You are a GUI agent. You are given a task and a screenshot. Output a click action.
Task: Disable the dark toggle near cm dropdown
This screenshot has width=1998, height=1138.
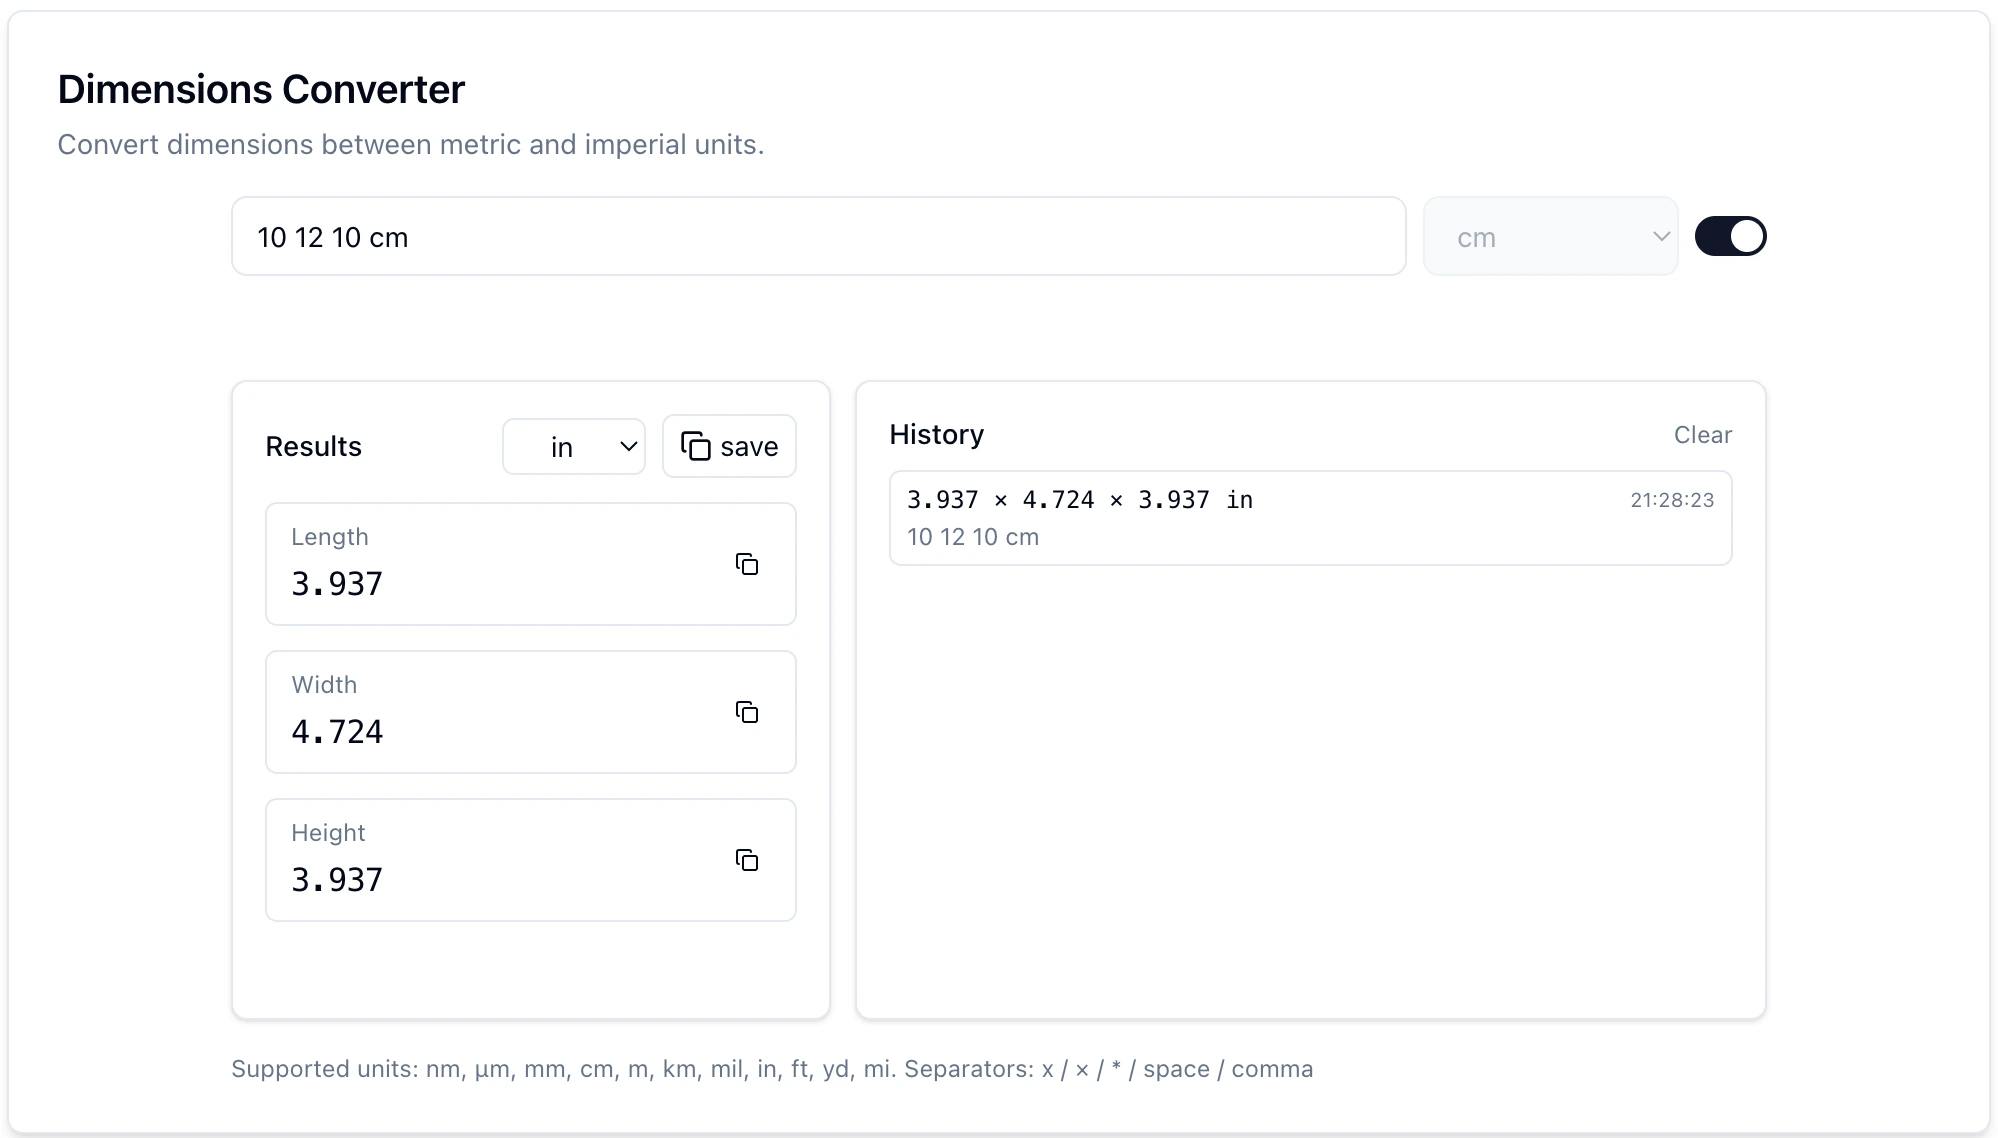click(x=1730, y=236)
